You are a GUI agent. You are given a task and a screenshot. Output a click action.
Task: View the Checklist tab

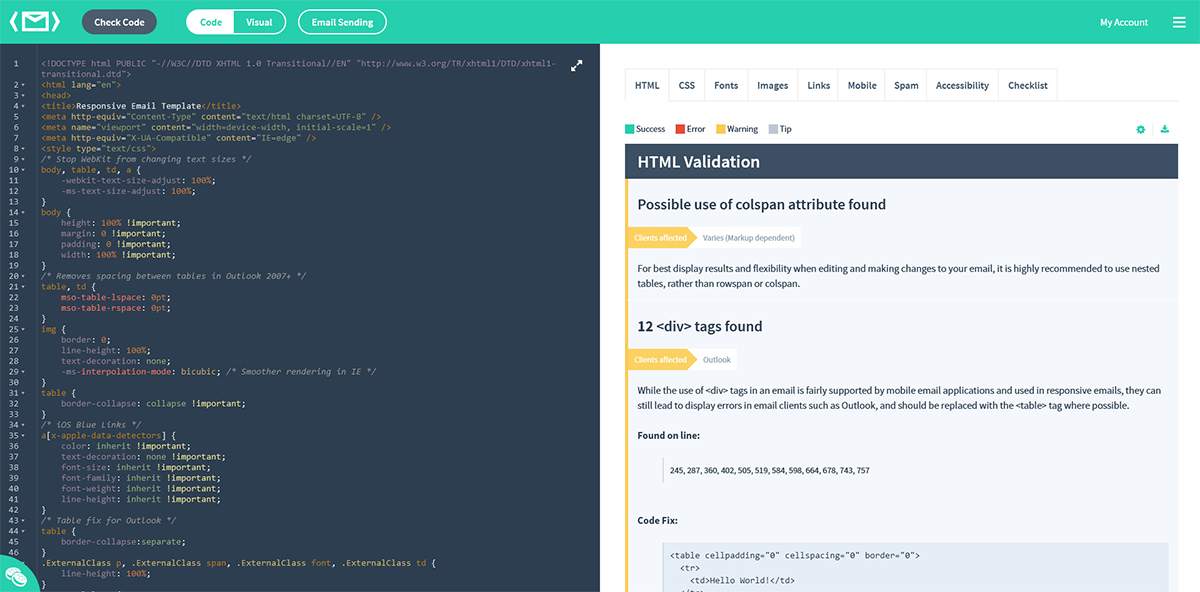tap(1028, 85)
